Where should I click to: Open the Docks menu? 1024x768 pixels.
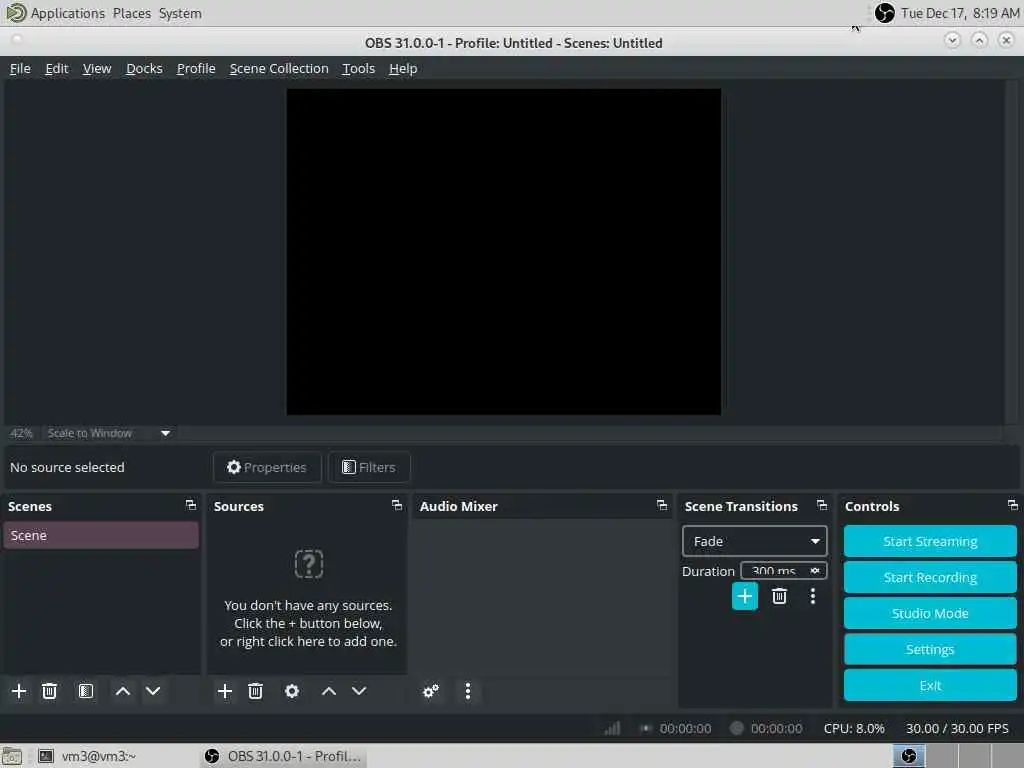click(x=144, y=69)
